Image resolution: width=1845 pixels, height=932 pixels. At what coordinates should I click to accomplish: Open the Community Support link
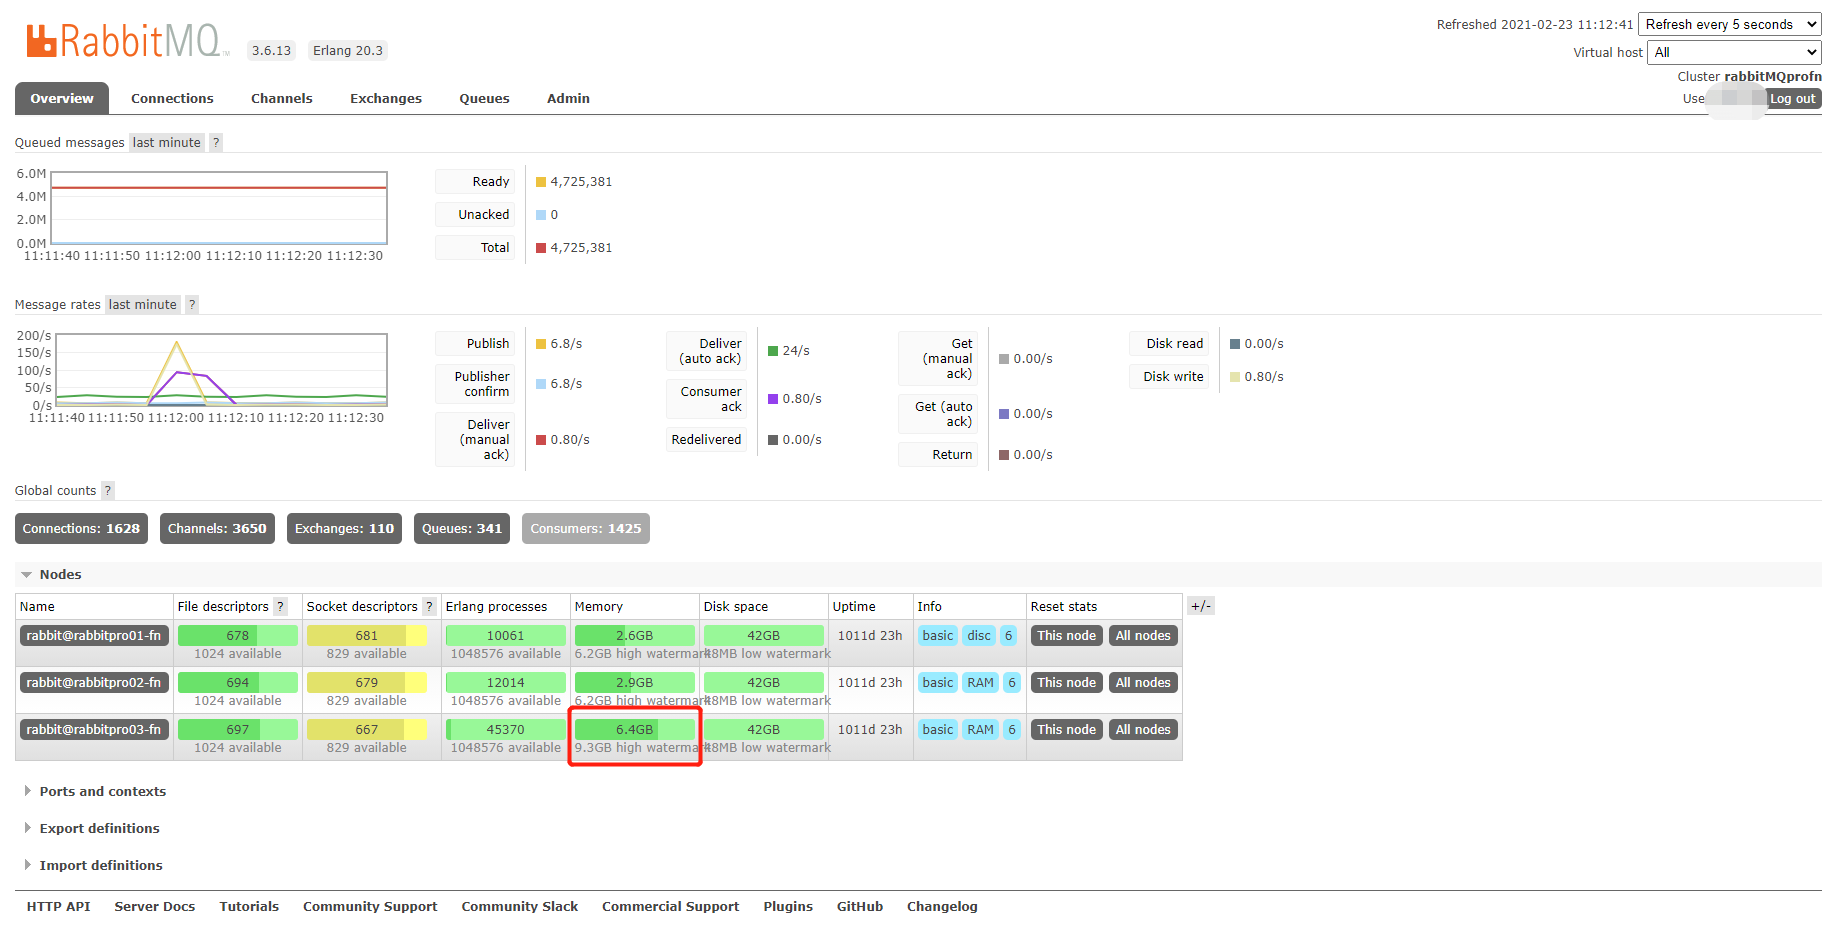[370, 907]
